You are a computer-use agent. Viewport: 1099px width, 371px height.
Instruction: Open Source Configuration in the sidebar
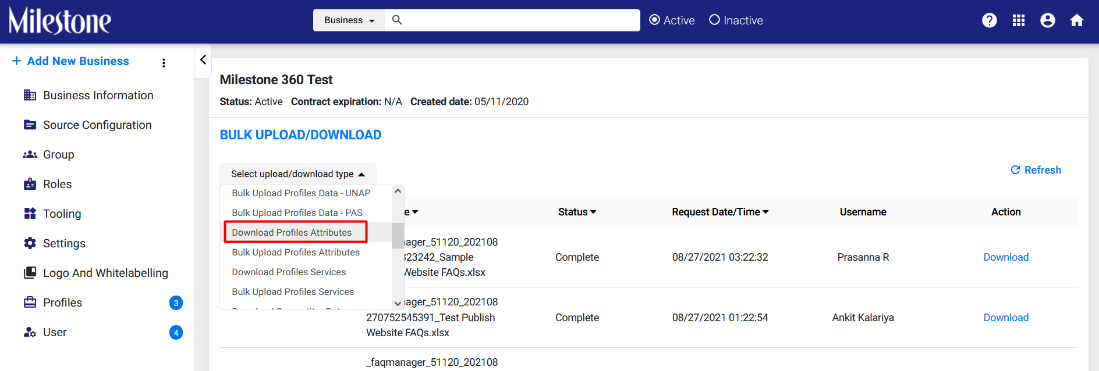click(x=98, y=125)
